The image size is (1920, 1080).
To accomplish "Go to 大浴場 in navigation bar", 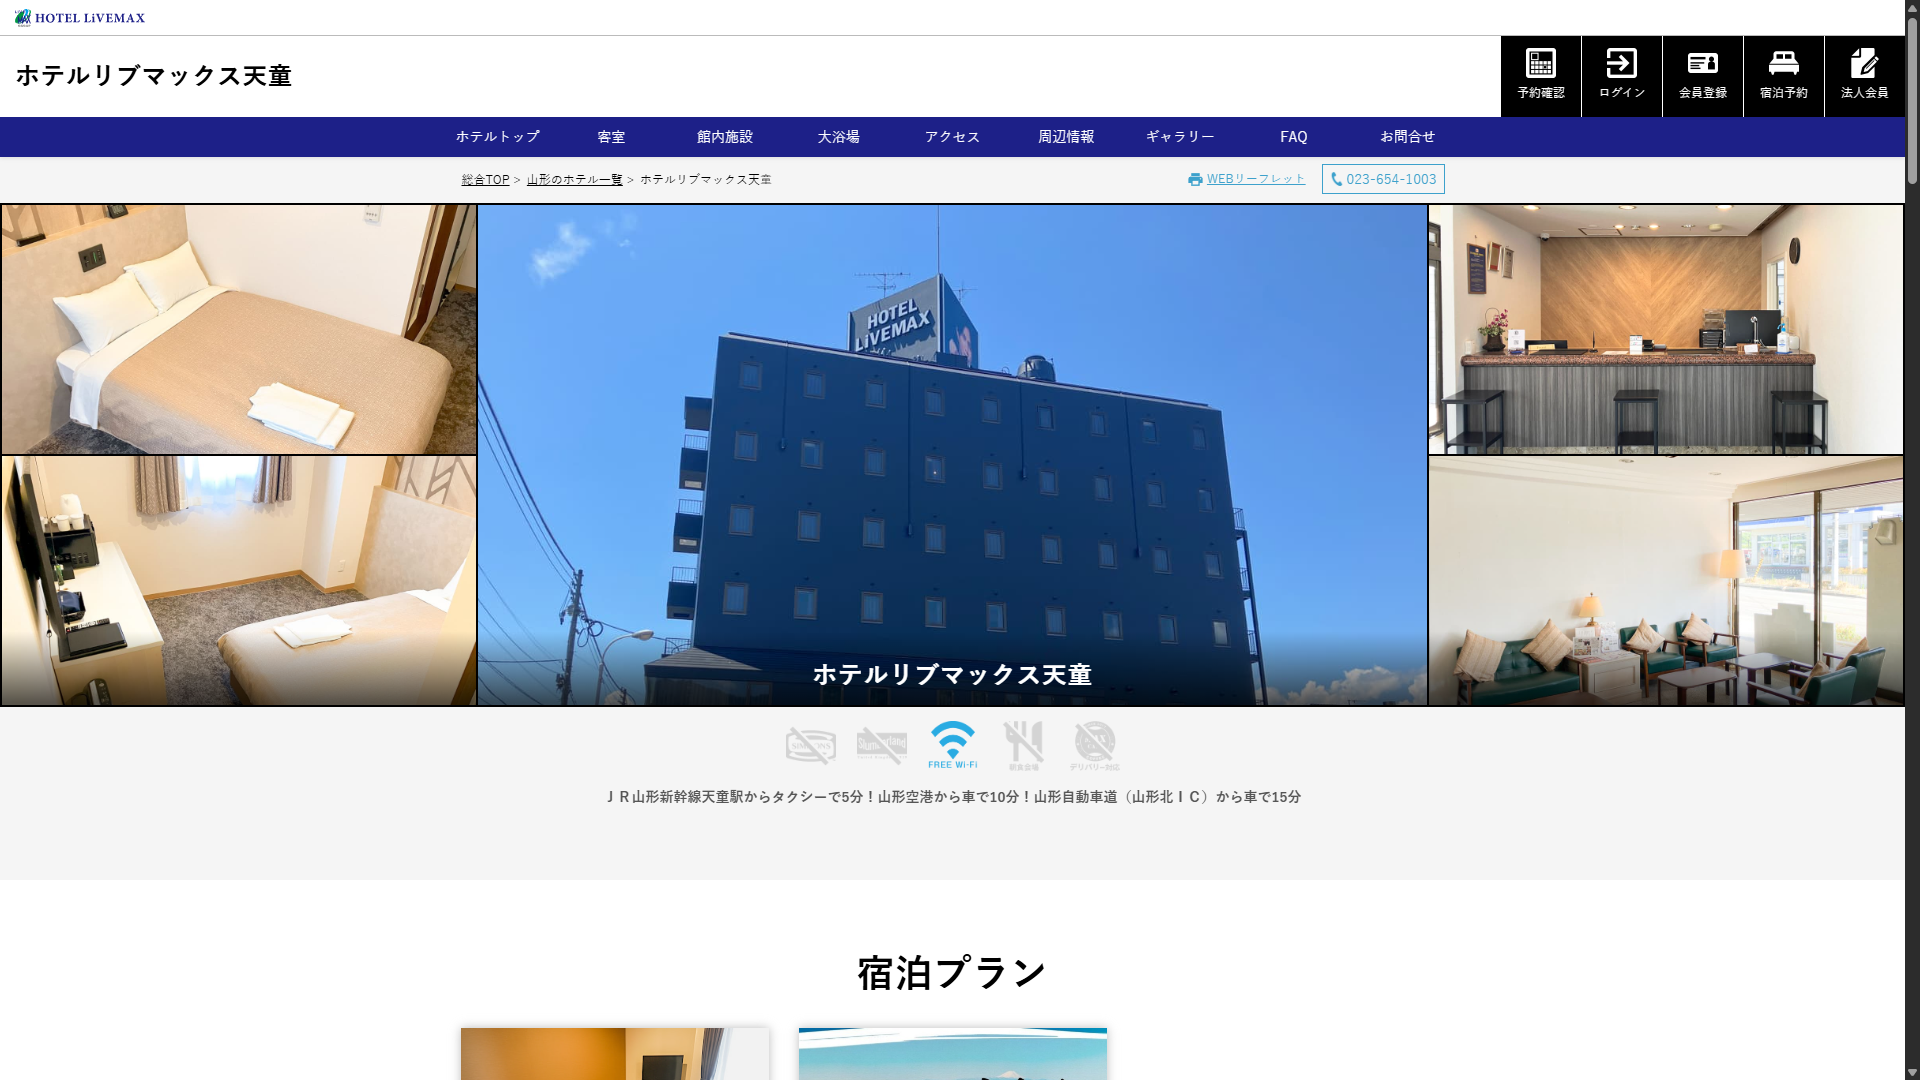I will click(838, 137).
